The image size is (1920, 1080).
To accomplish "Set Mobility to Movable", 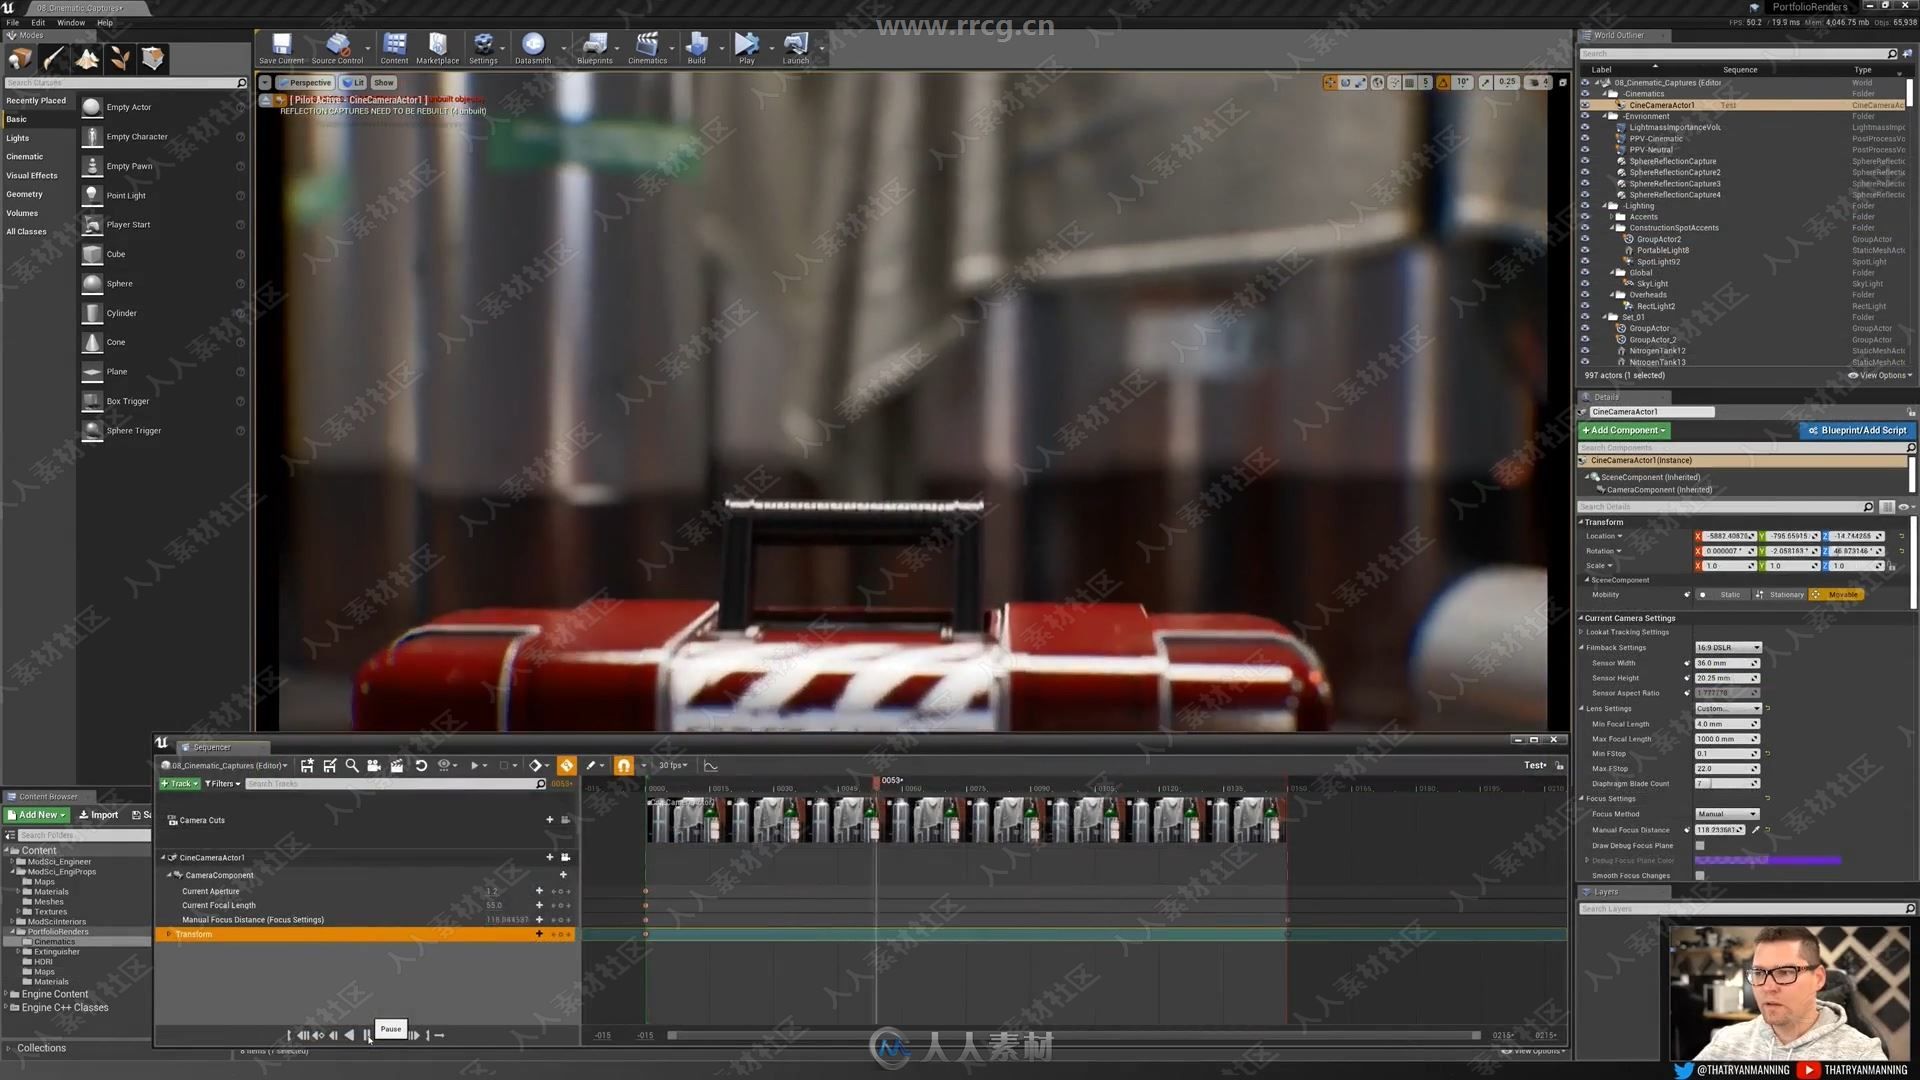I will pyautogui.click(x=1837, y=595).
